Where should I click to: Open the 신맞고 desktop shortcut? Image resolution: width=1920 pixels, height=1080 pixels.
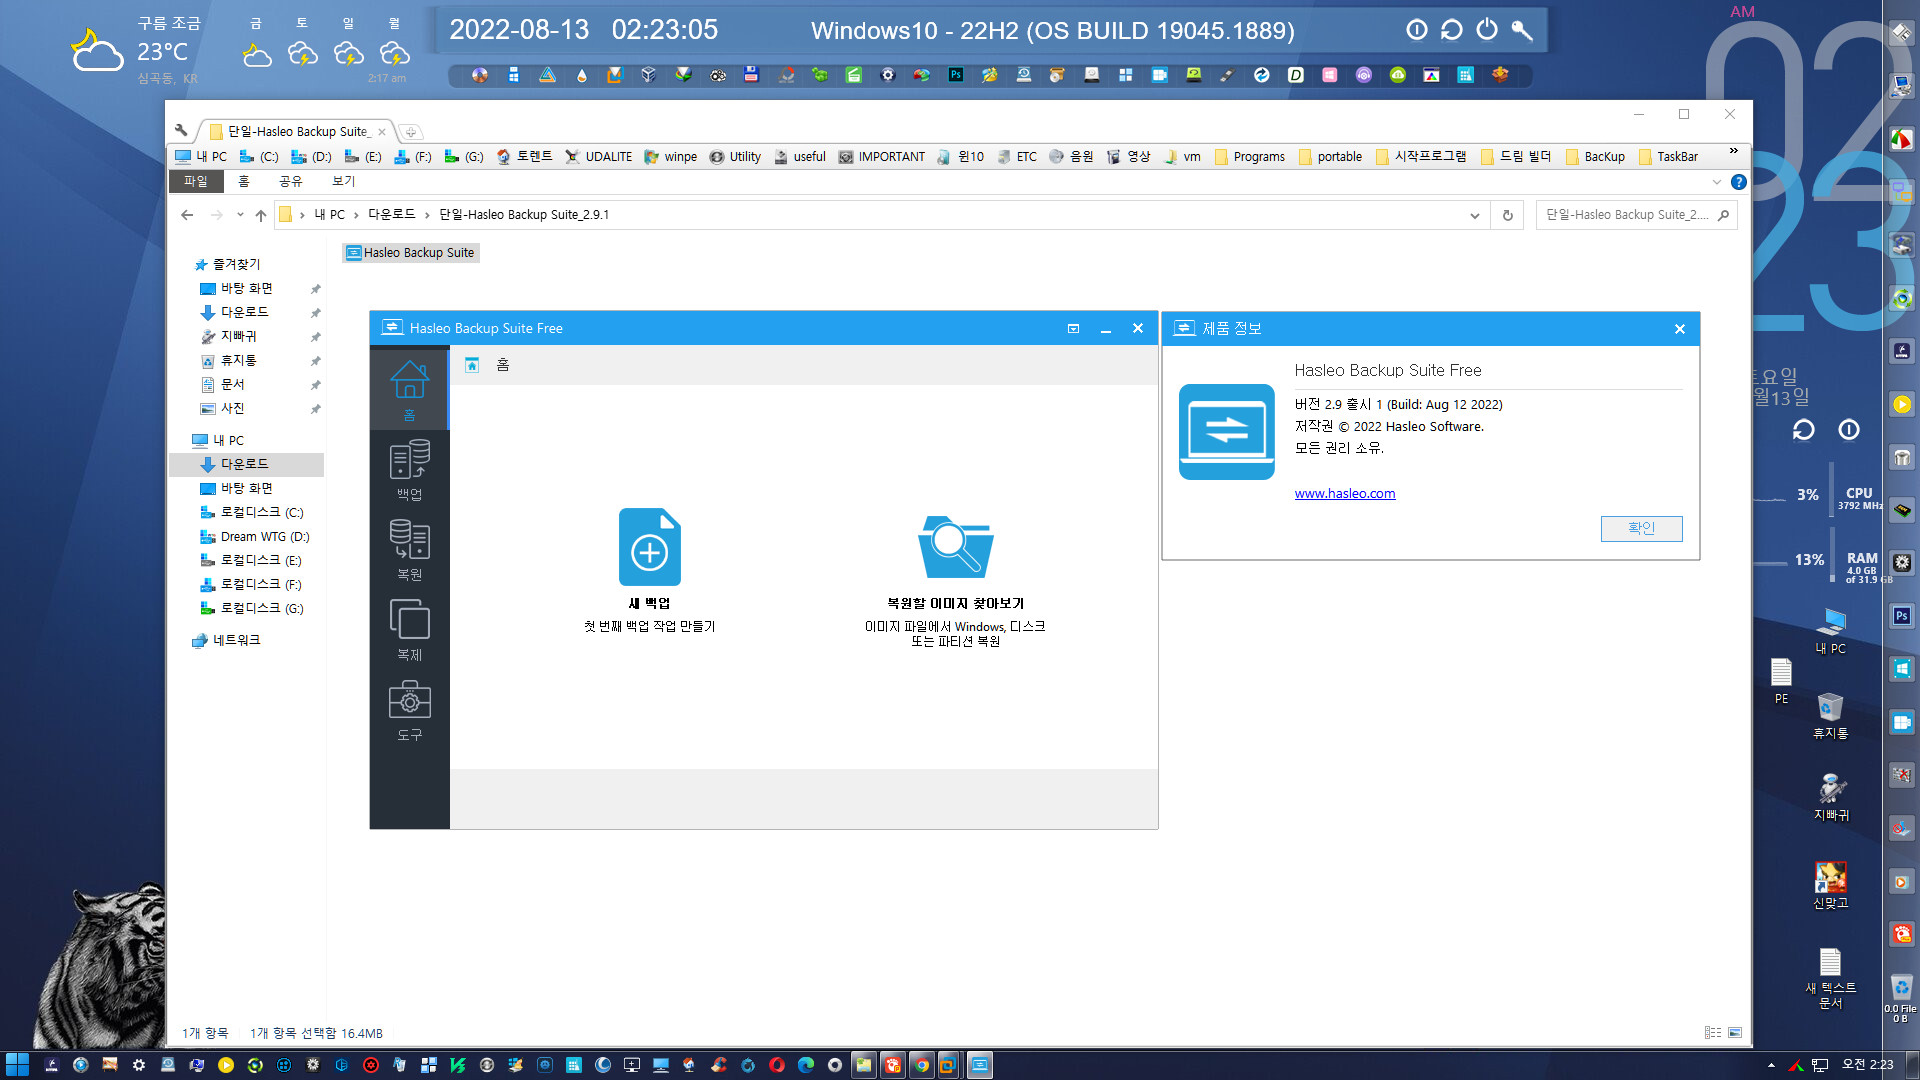1830,885
